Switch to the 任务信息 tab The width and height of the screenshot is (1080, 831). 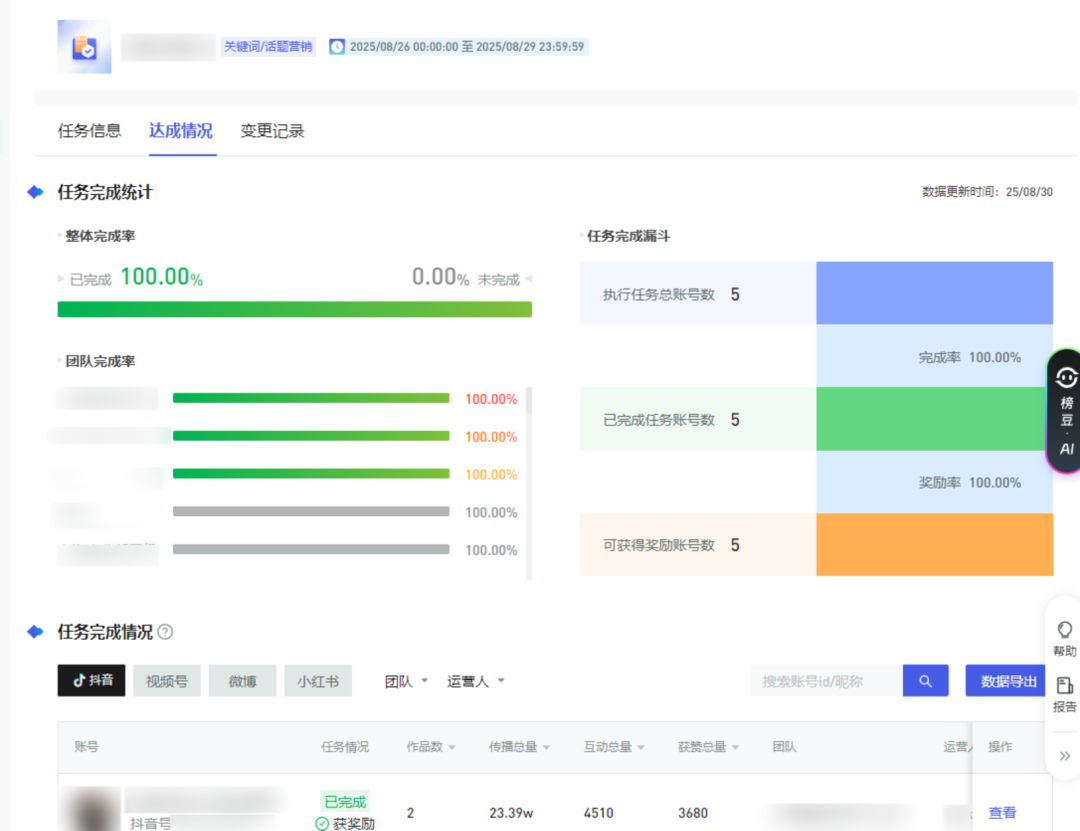coord(89,131)
